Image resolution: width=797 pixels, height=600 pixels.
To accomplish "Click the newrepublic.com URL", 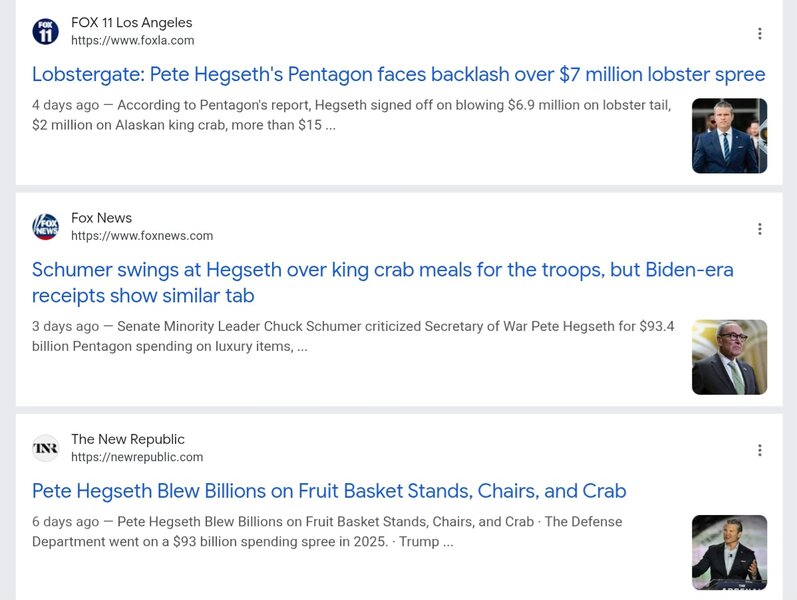I will pyautogui.click(x=137, y=457).
